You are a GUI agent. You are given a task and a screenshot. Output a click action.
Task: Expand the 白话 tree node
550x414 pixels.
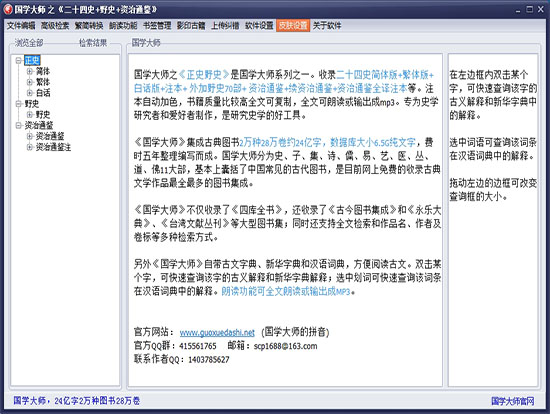[30, 93]
